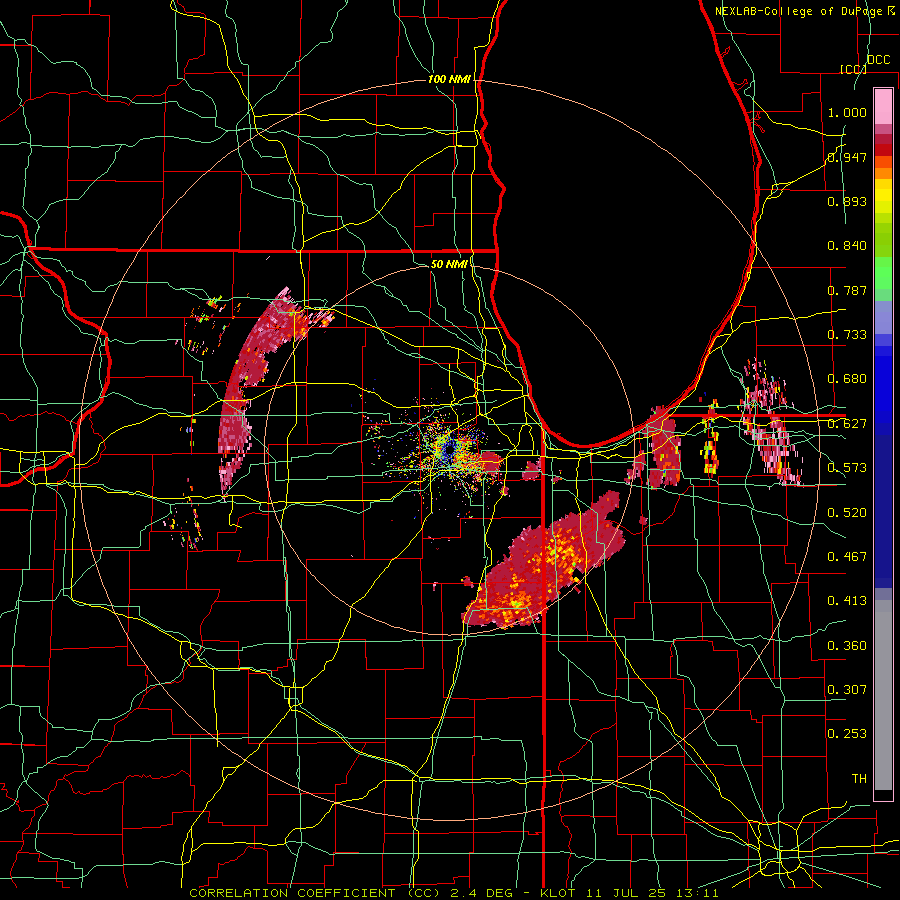Click the 50 NMI range ring label
The image size is (900, 900).
[x=449, y=264]
